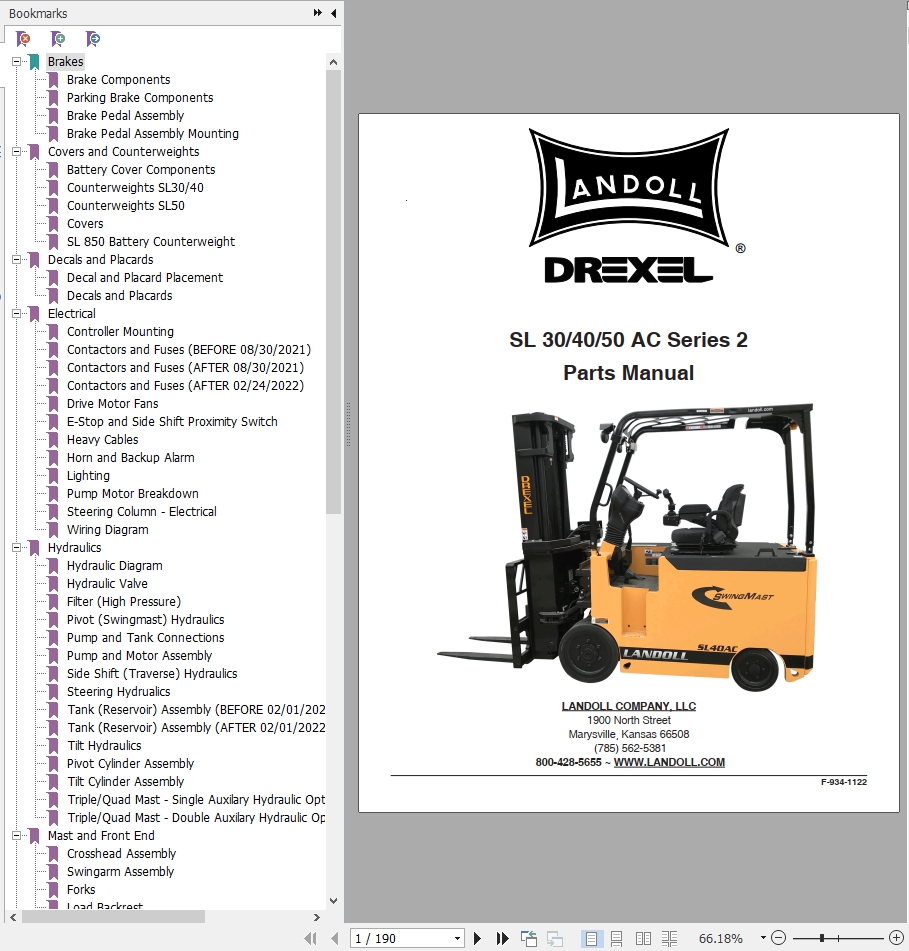Select single page layout view
This screenshot has height=951, width=909.
pyautogui.click(x=591, y=938)
